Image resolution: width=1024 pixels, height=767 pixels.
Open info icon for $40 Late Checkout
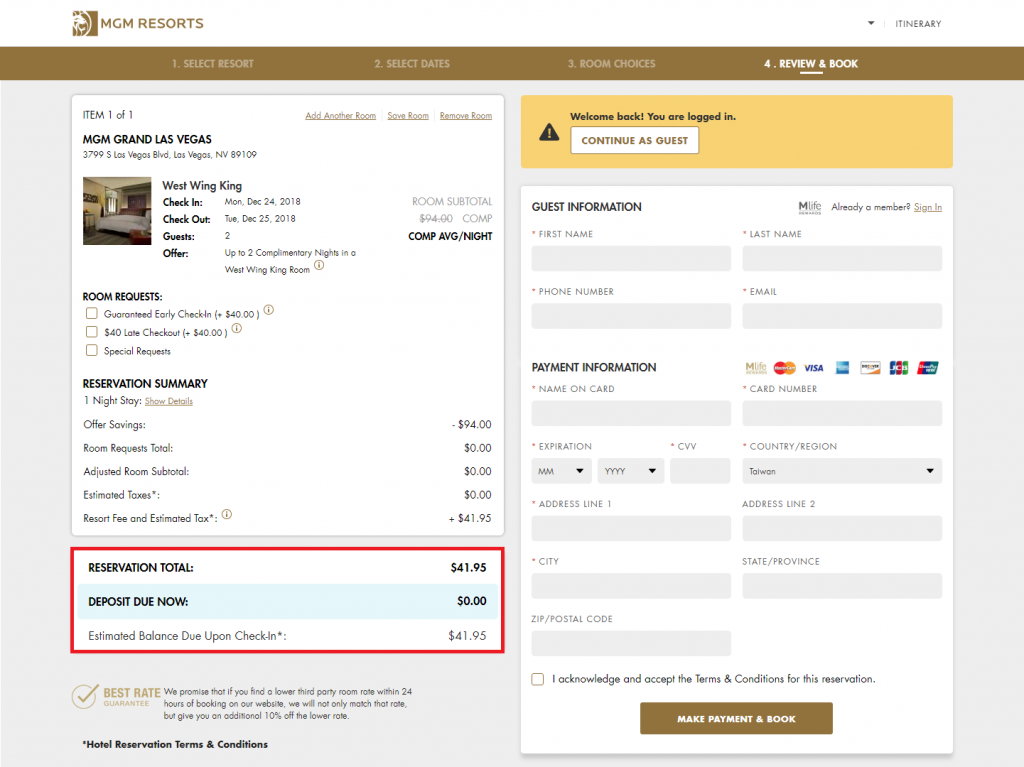[236, 329]
